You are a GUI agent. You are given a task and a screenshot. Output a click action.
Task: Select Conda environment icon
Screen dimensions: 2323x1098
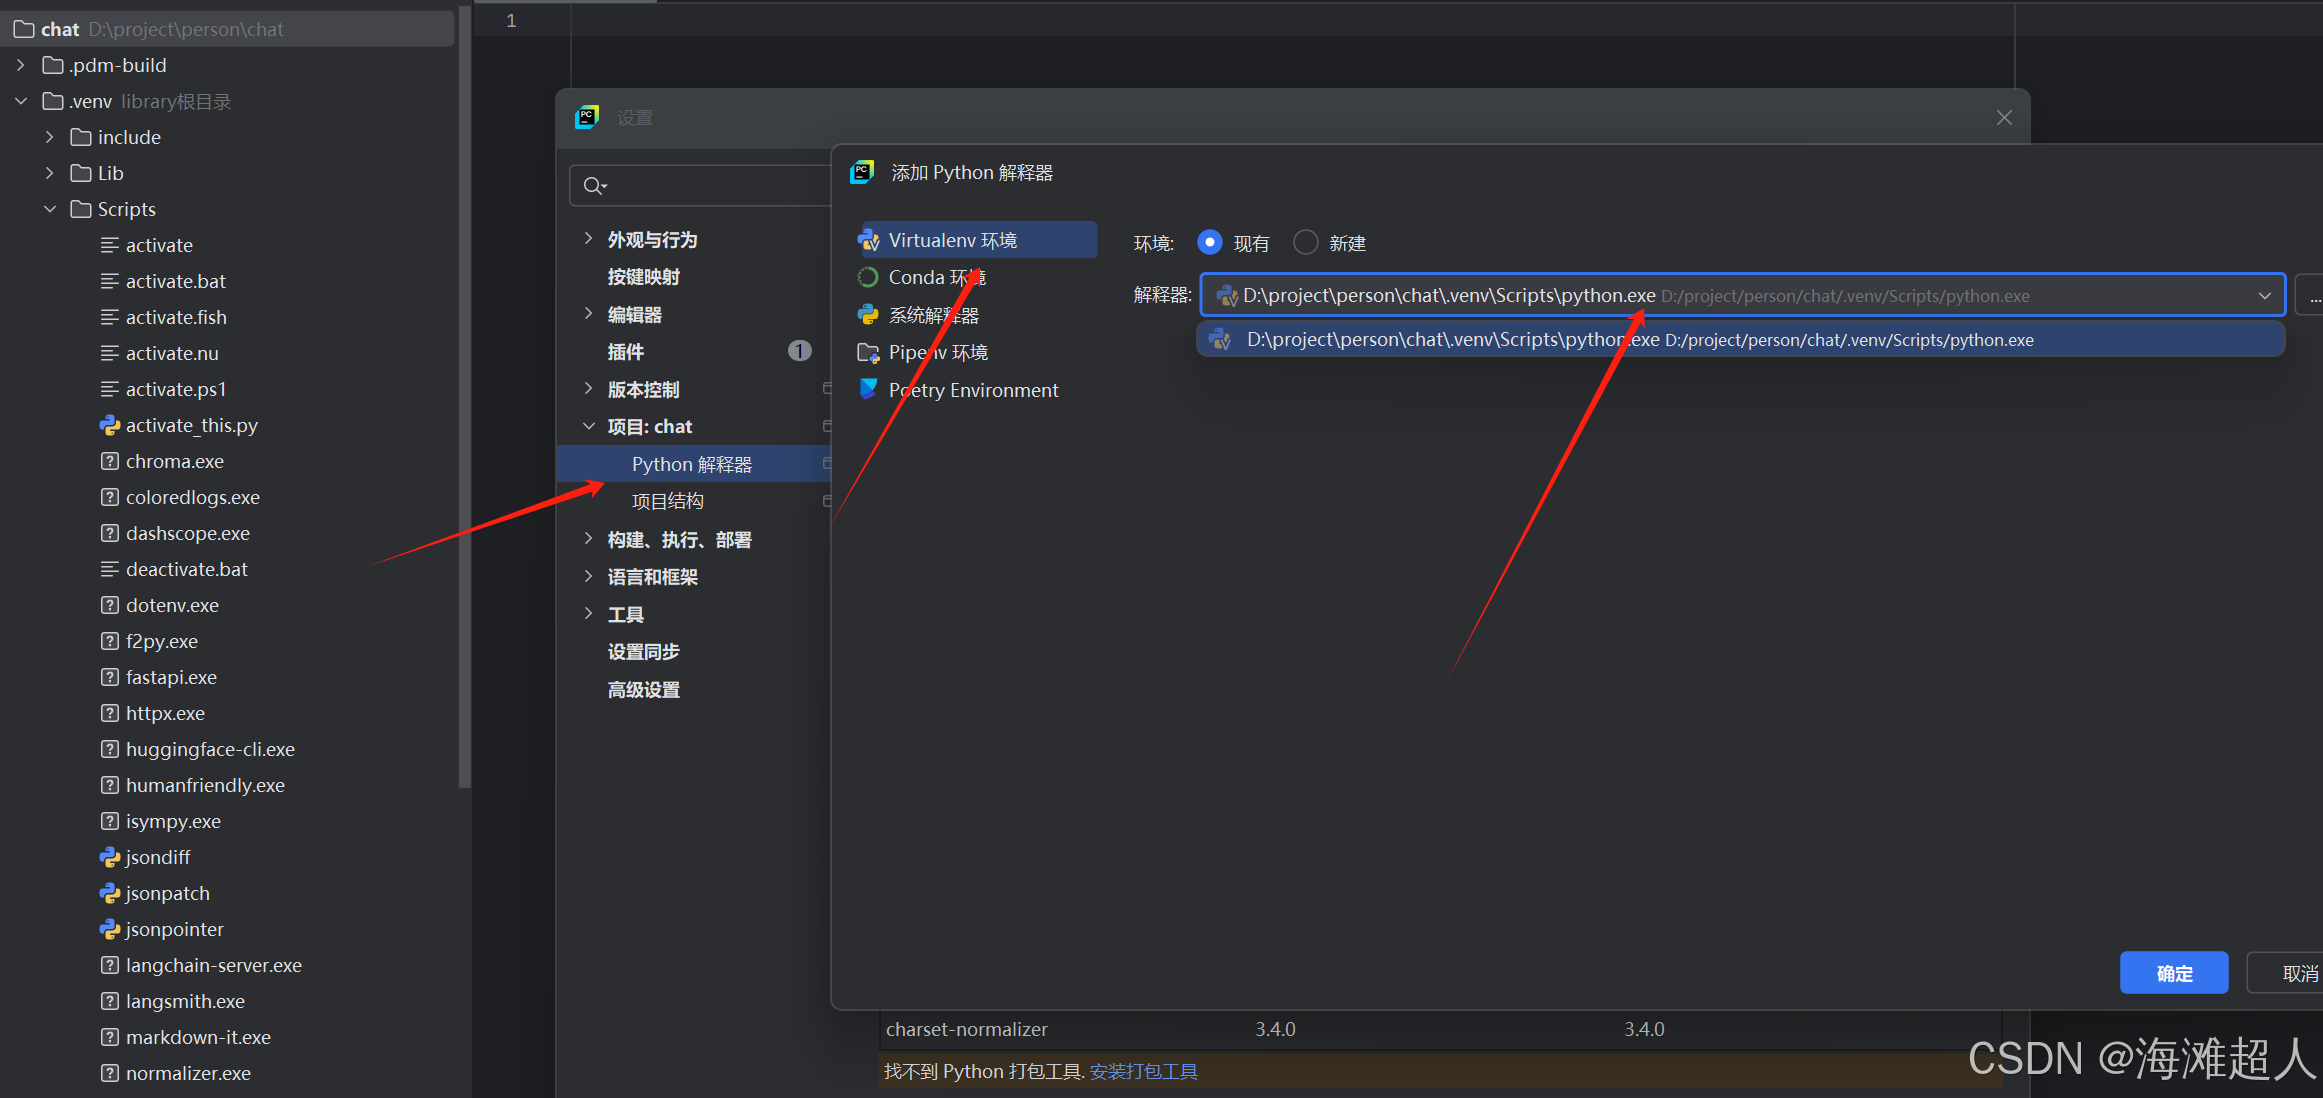868,277
